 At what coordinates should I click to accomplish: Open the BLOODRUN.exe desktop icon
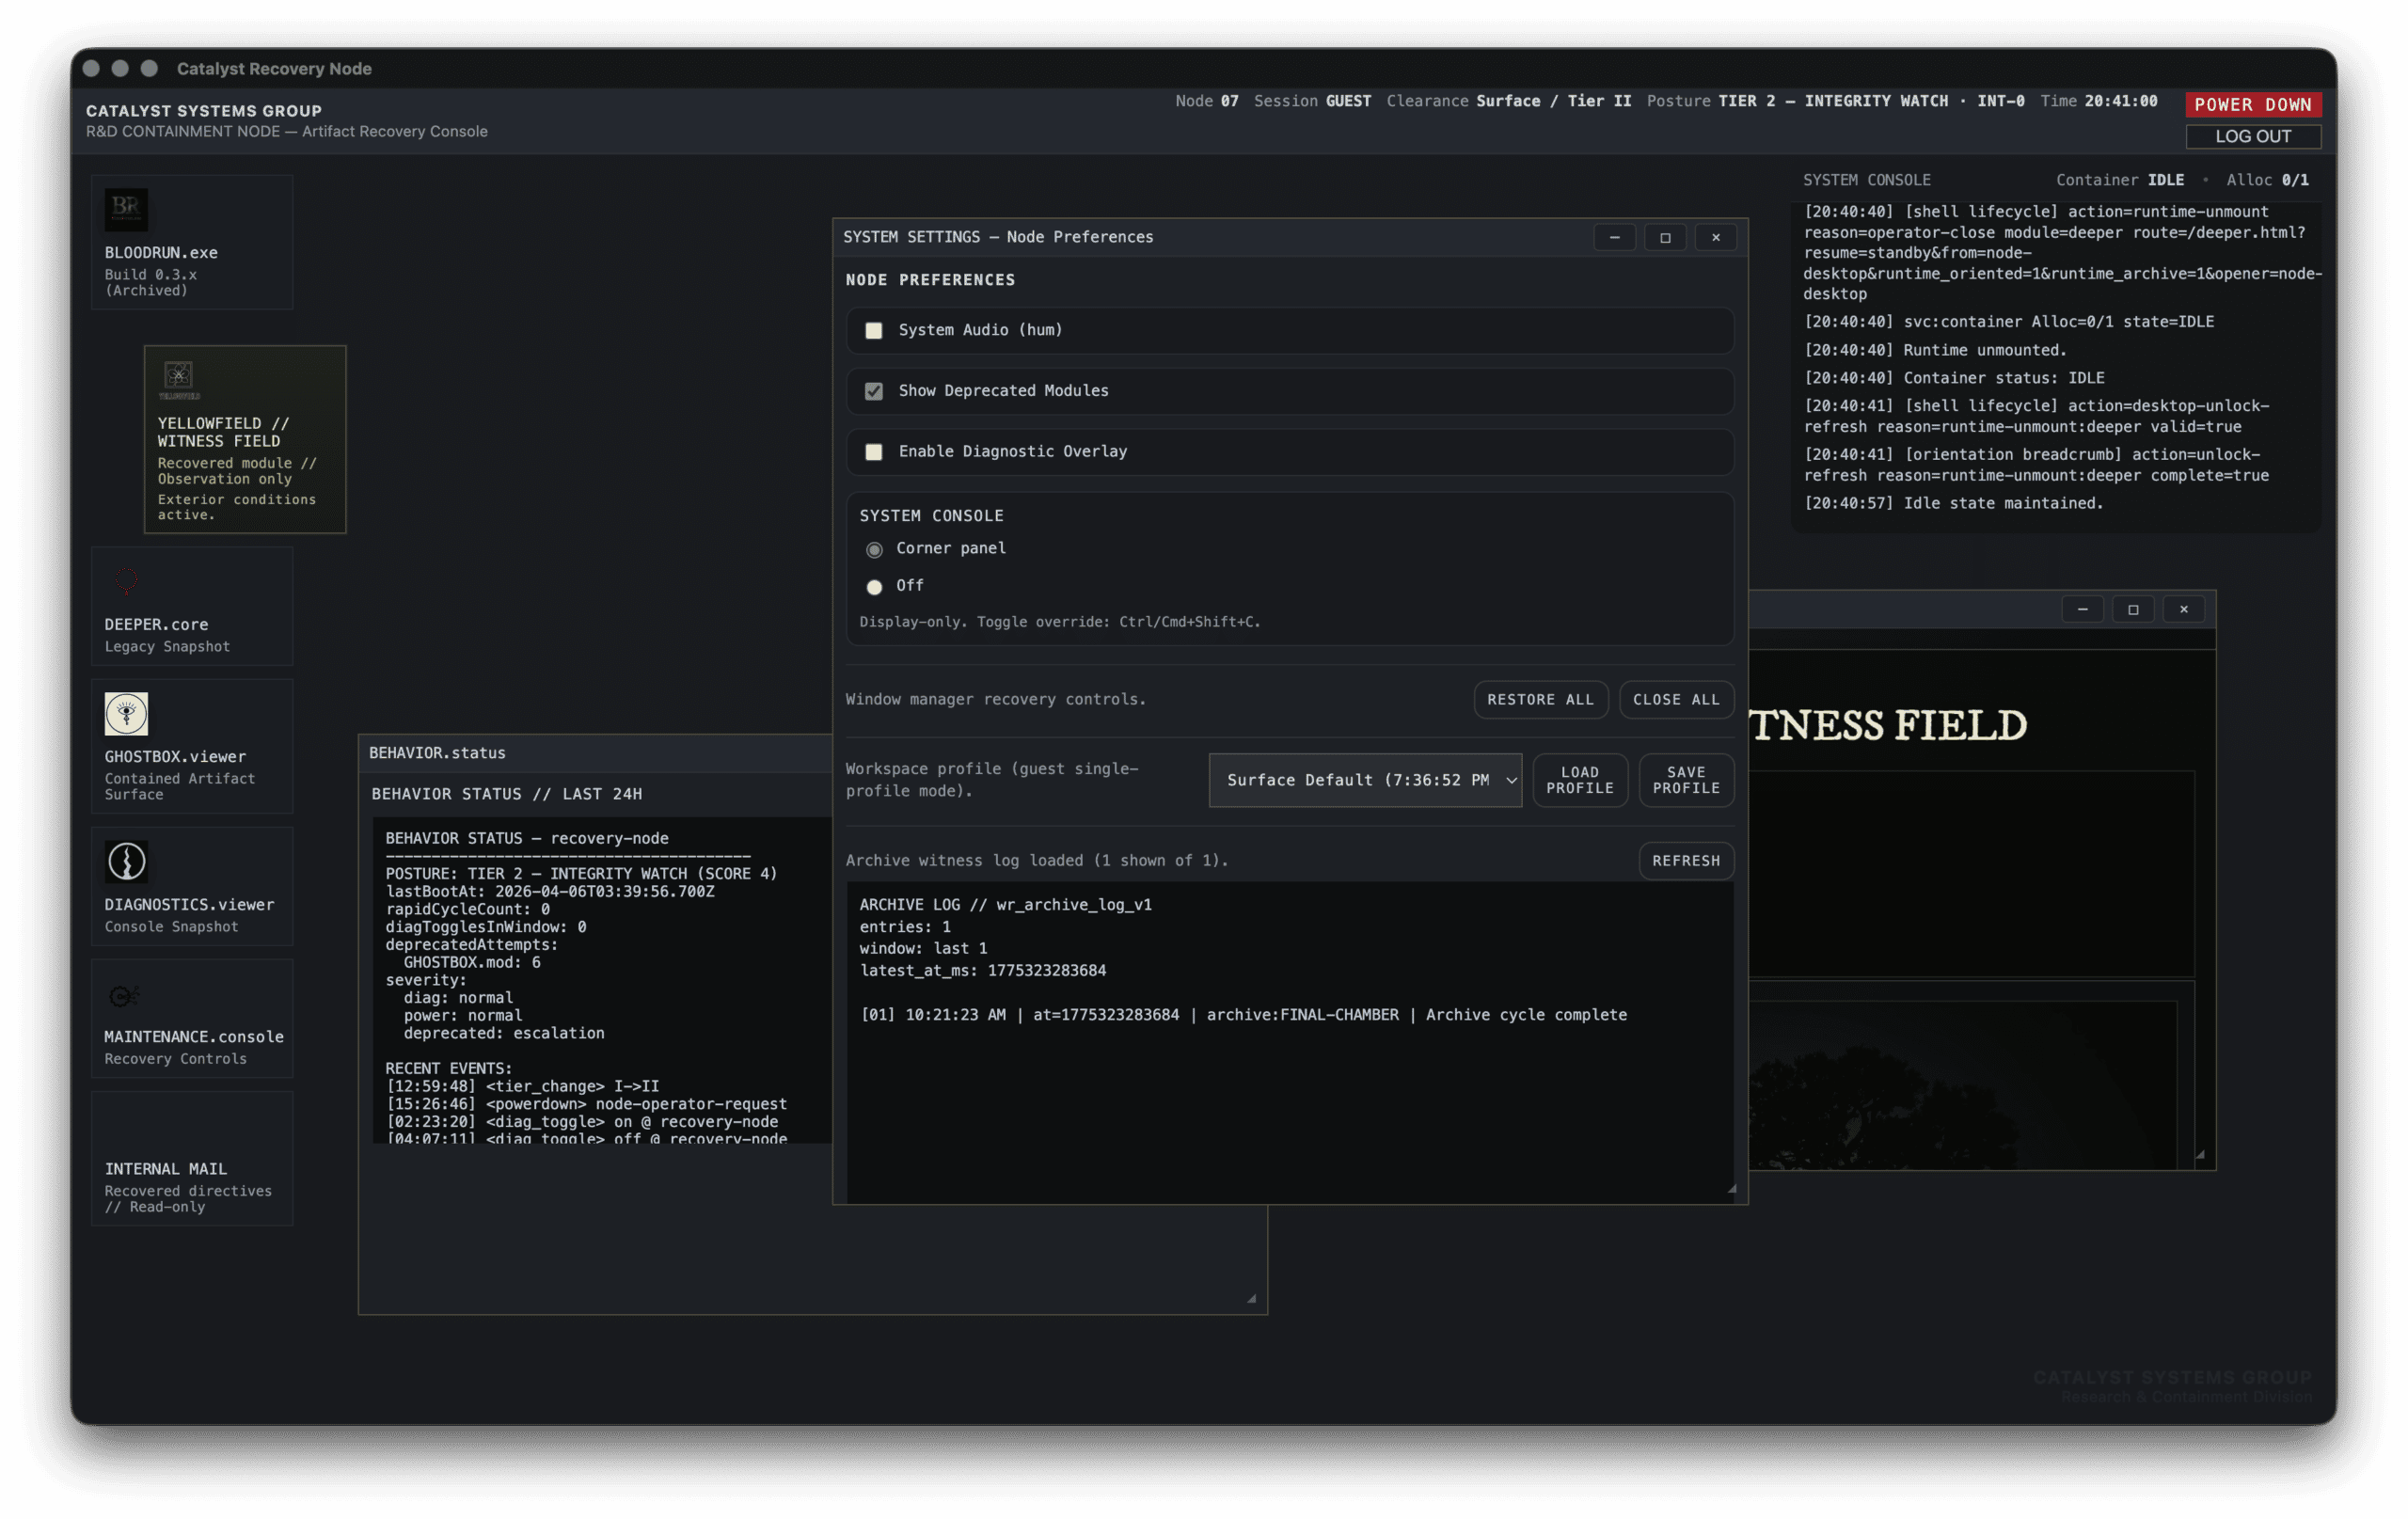coord(191,242)
